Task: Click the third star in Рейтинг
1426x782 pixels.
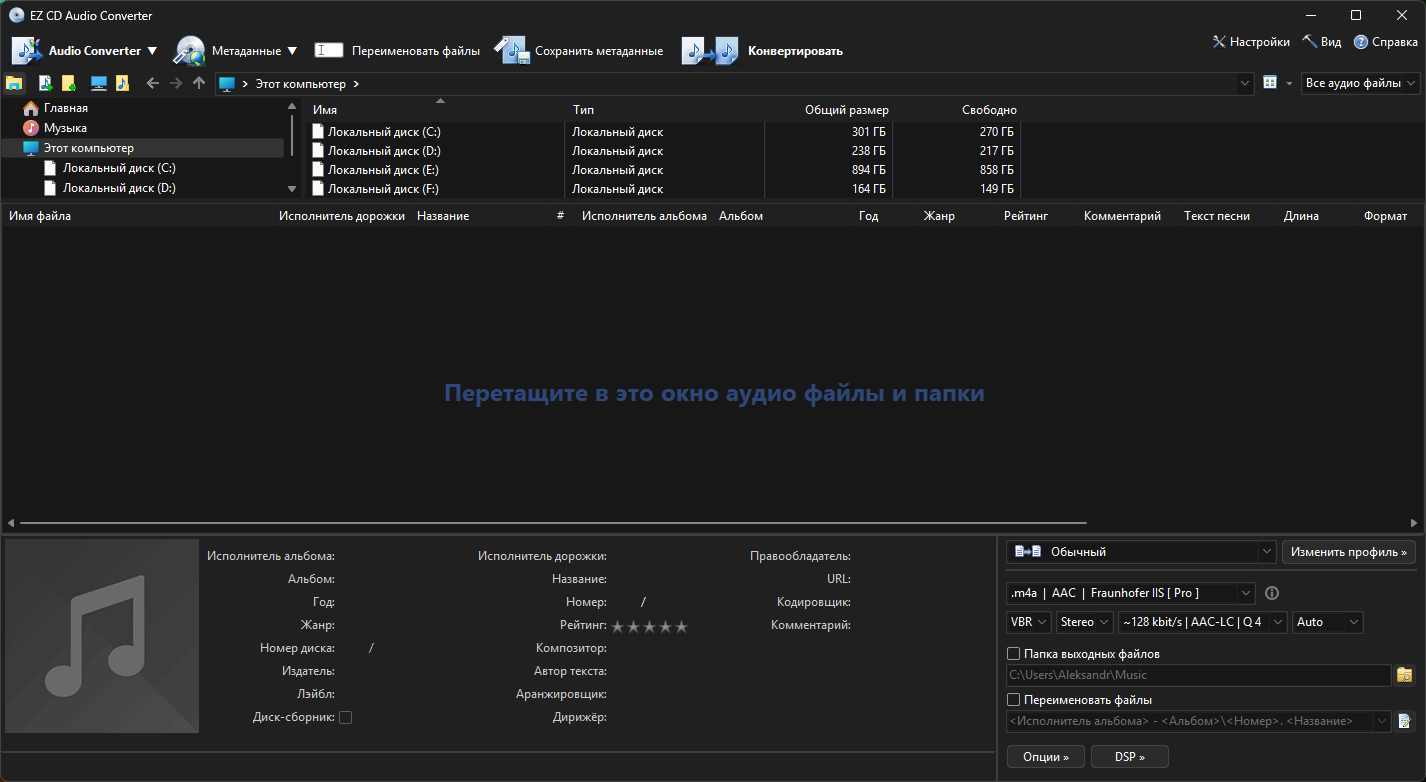Action: pyautogui.click(x=650, y=627)
